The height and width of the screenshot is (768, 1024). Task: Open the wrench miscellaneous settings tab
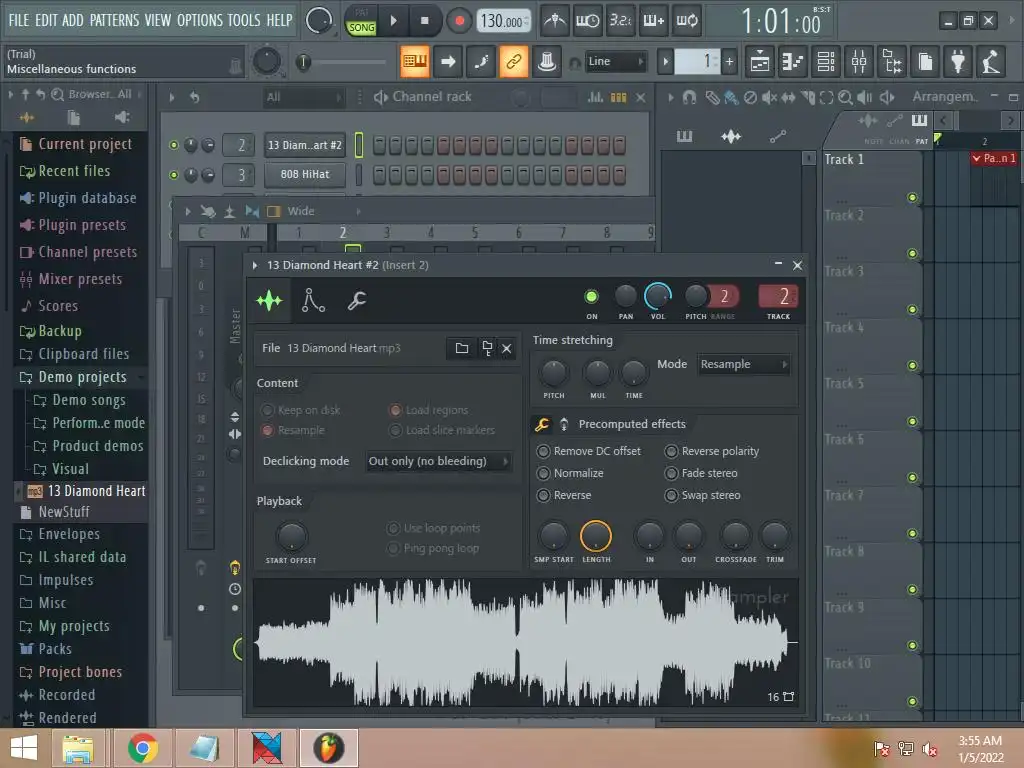357,300
